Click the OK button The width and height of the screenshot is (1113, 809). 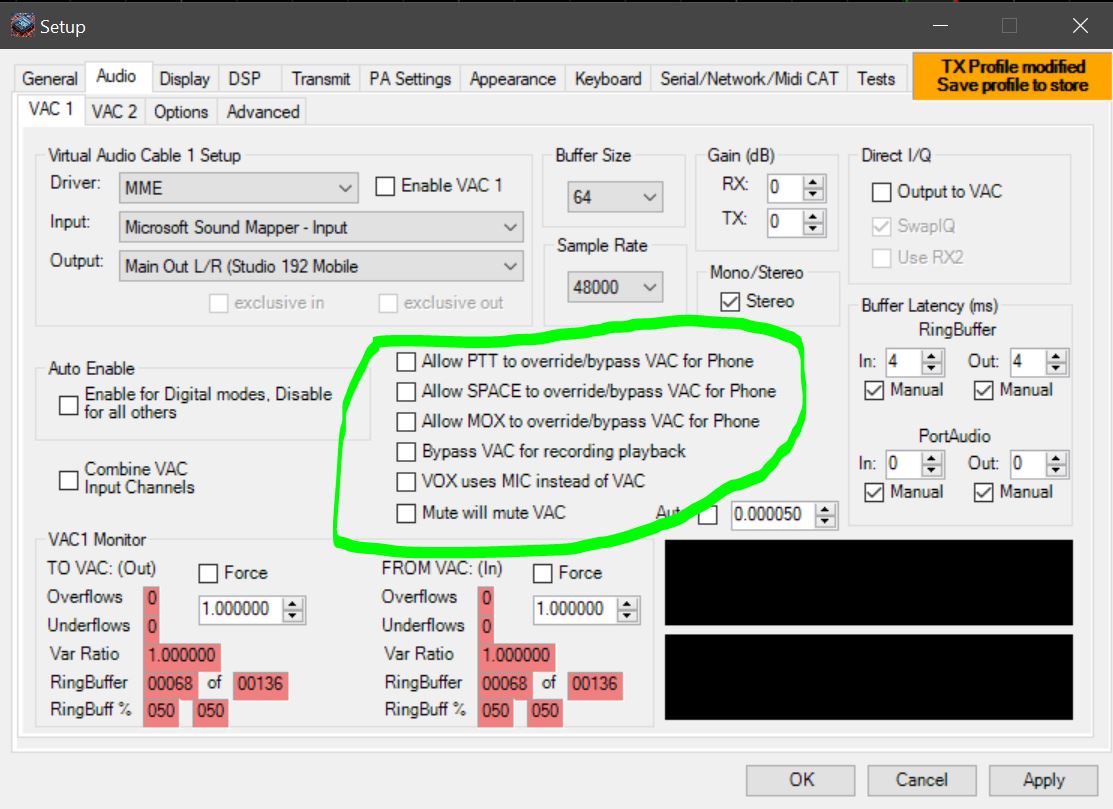click(801, 780)
